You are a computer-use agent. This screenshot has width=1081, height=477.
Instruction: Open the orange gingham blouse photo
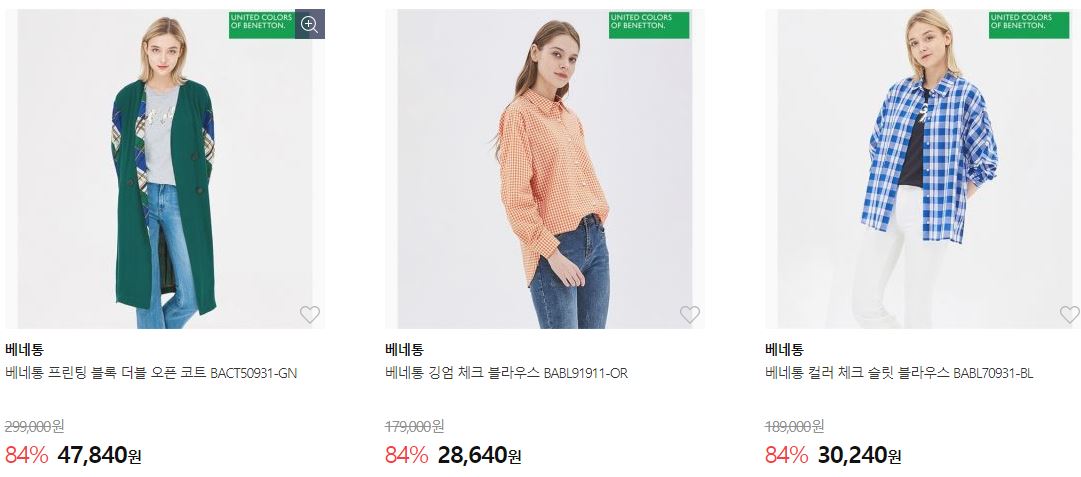[x=545, y=169]
